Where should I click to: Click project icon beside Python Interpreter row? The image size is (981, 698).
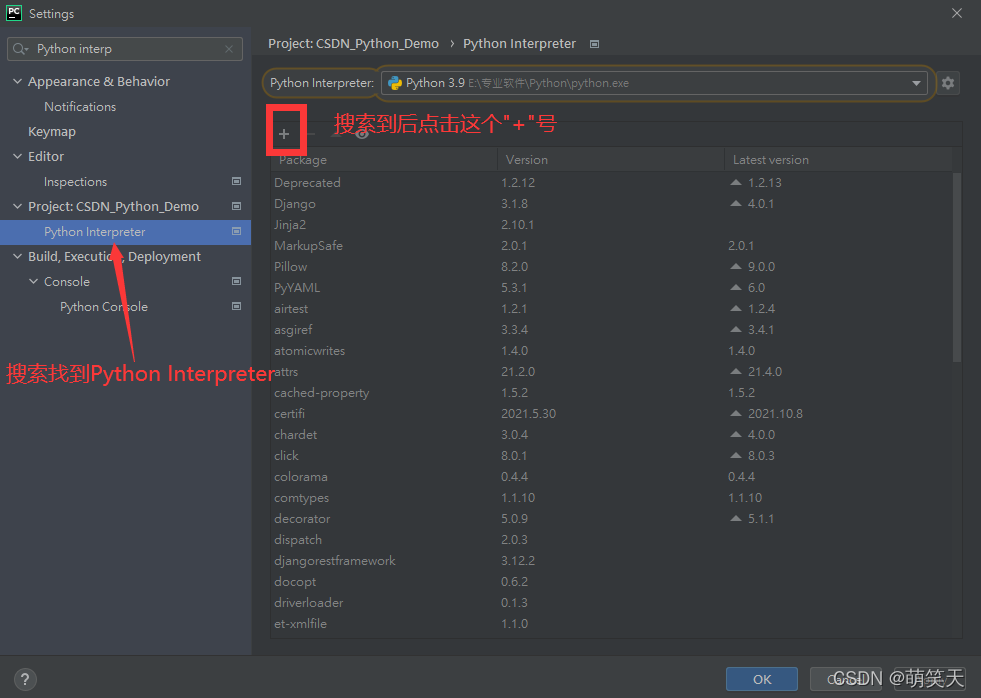pyautogui.click(x=236, y=231)
